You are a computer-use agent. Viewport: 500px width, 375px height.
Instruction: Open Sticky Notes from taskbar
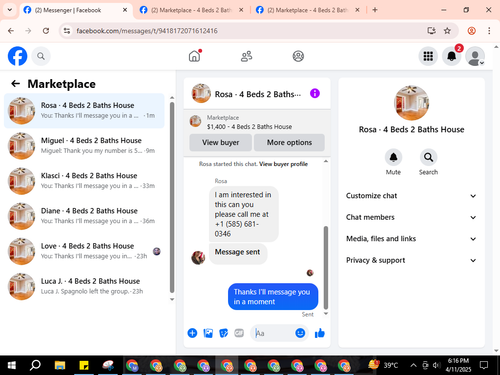click(84, 365)
